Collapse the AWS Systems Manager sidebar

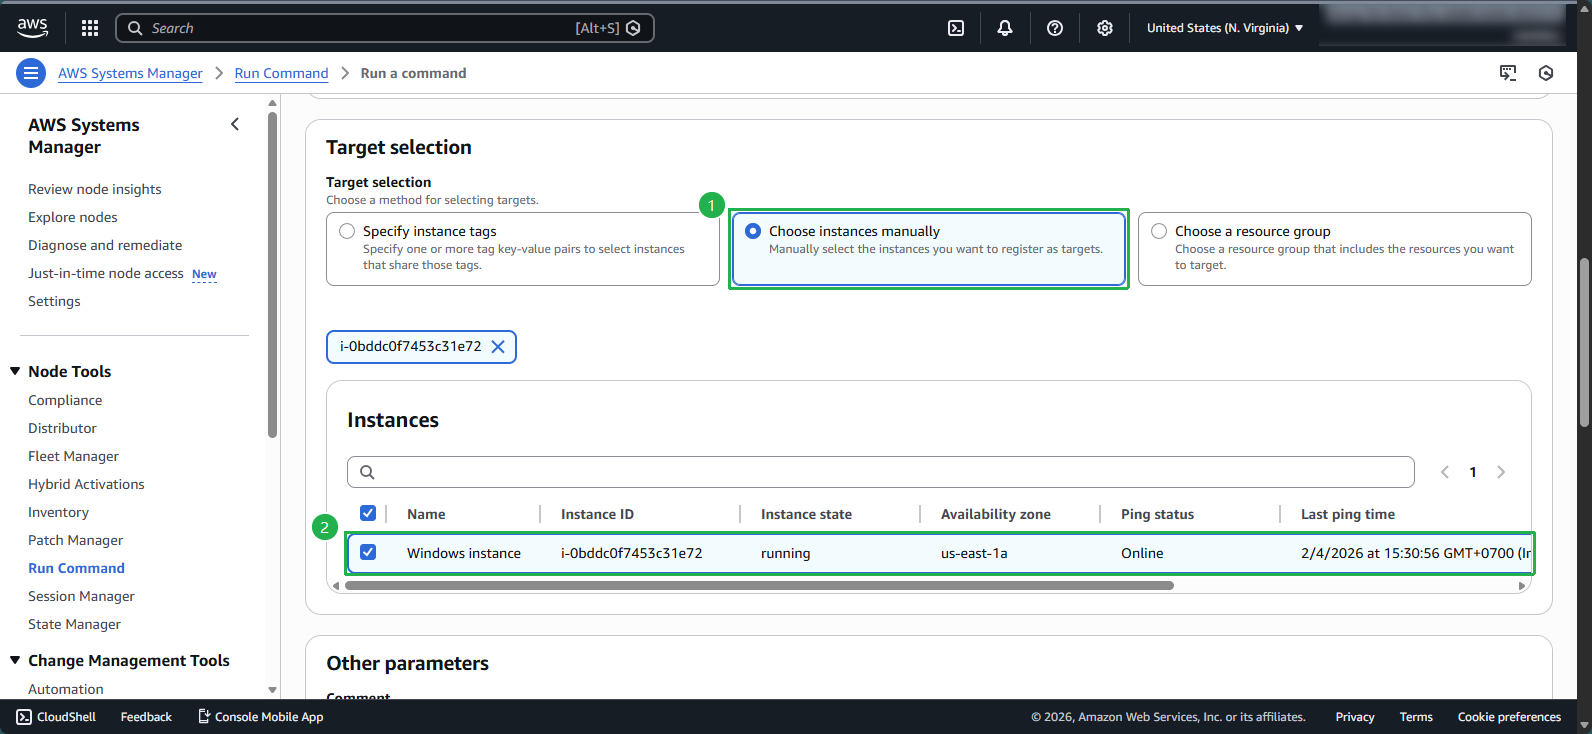235,124
